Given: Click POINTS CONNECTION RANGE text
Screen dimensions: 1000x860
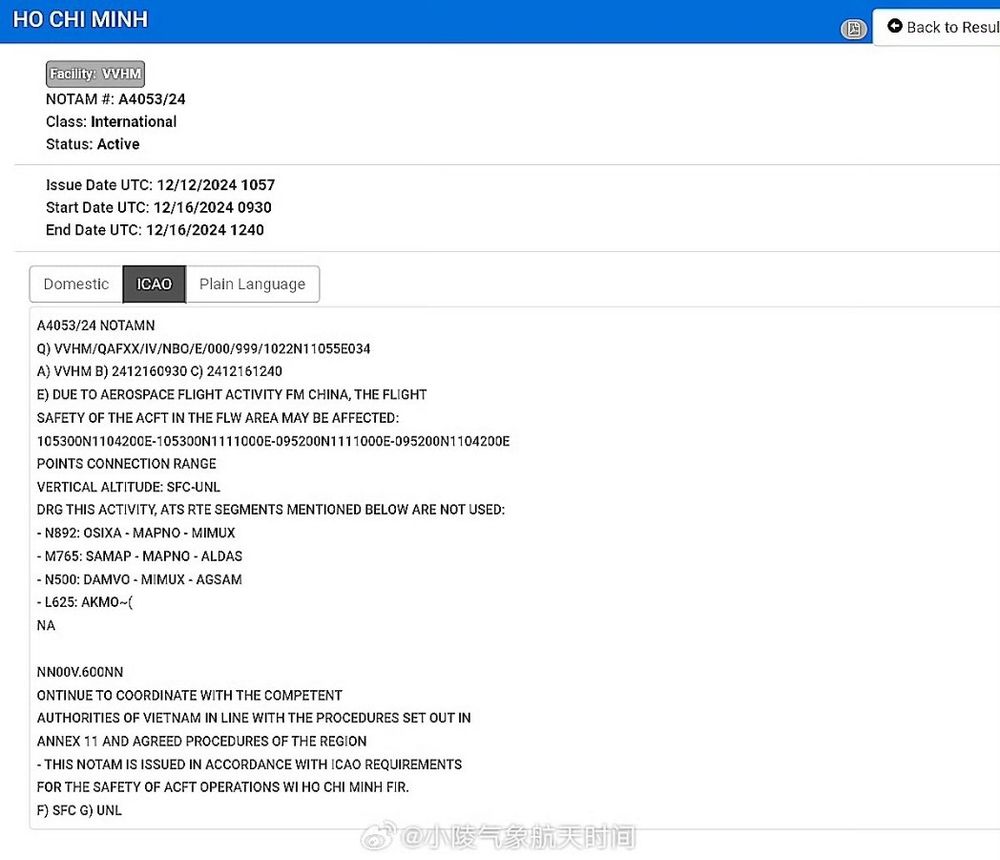Looking at the screenshot, I should tap(126, 464).
